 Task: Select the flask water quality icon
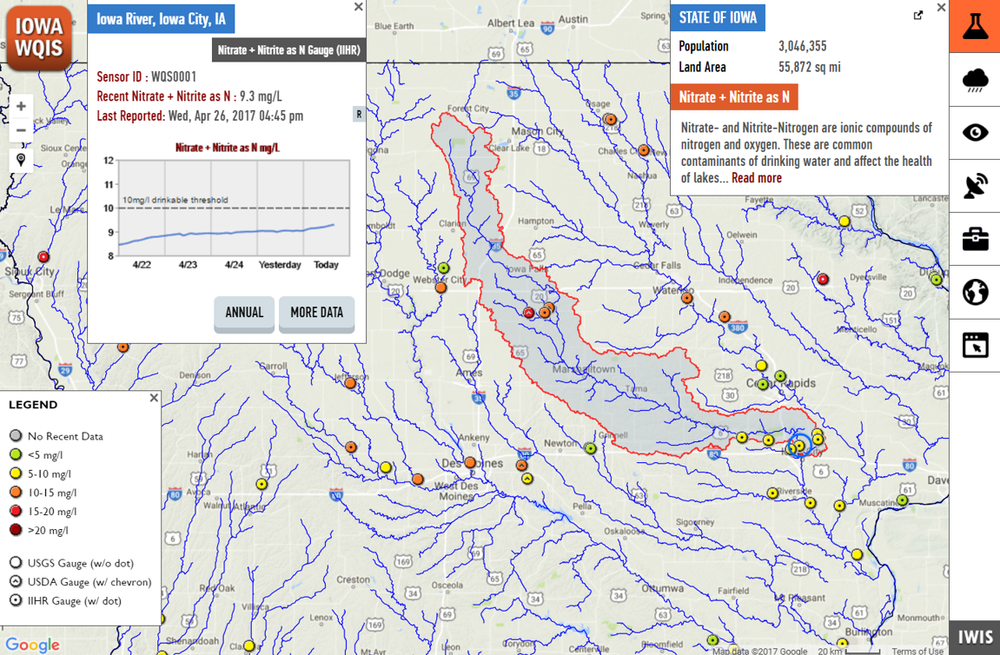(974, 27)
